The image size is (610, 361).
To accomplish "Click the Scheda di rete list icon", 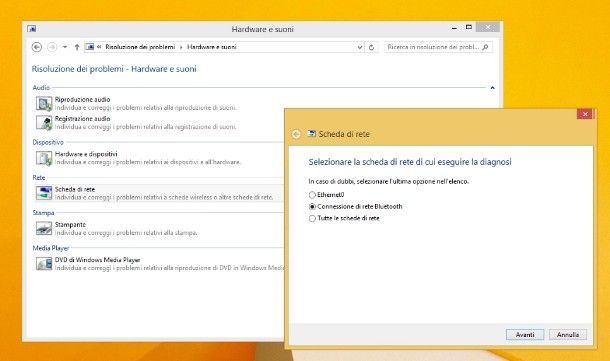I will (44, 193).
